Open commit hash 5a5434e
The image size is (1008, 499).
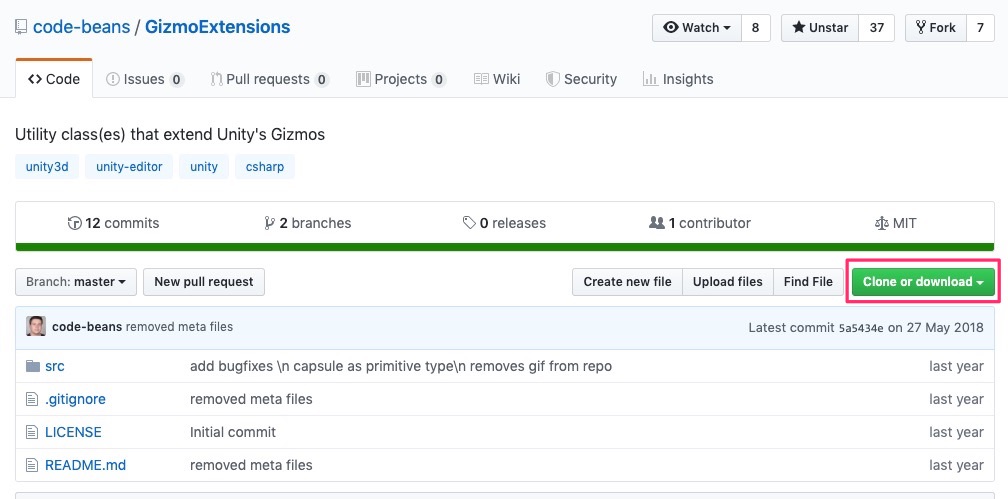click(861, 327)
